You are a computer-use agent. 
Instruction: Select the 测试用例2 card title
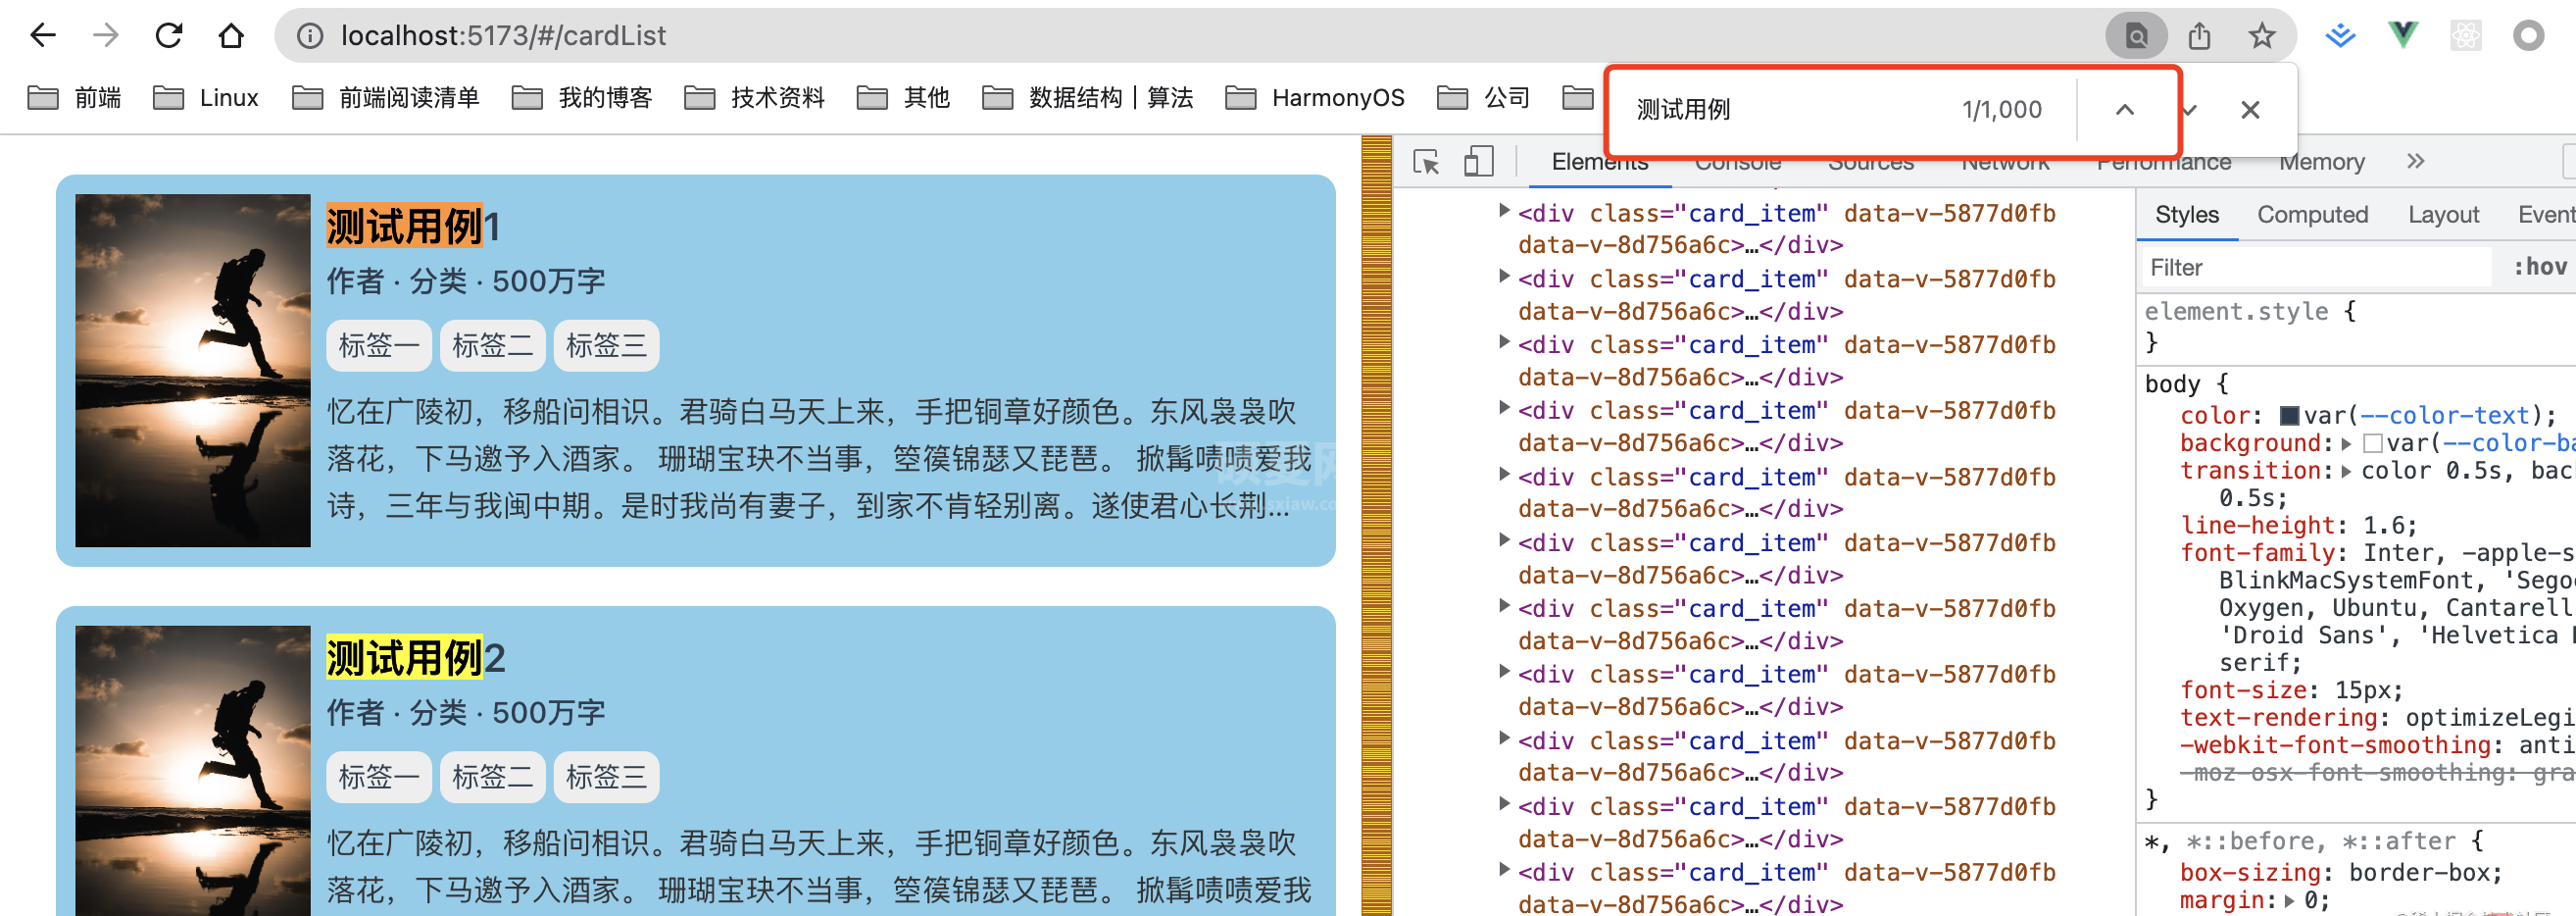click(x=416, y=658)
